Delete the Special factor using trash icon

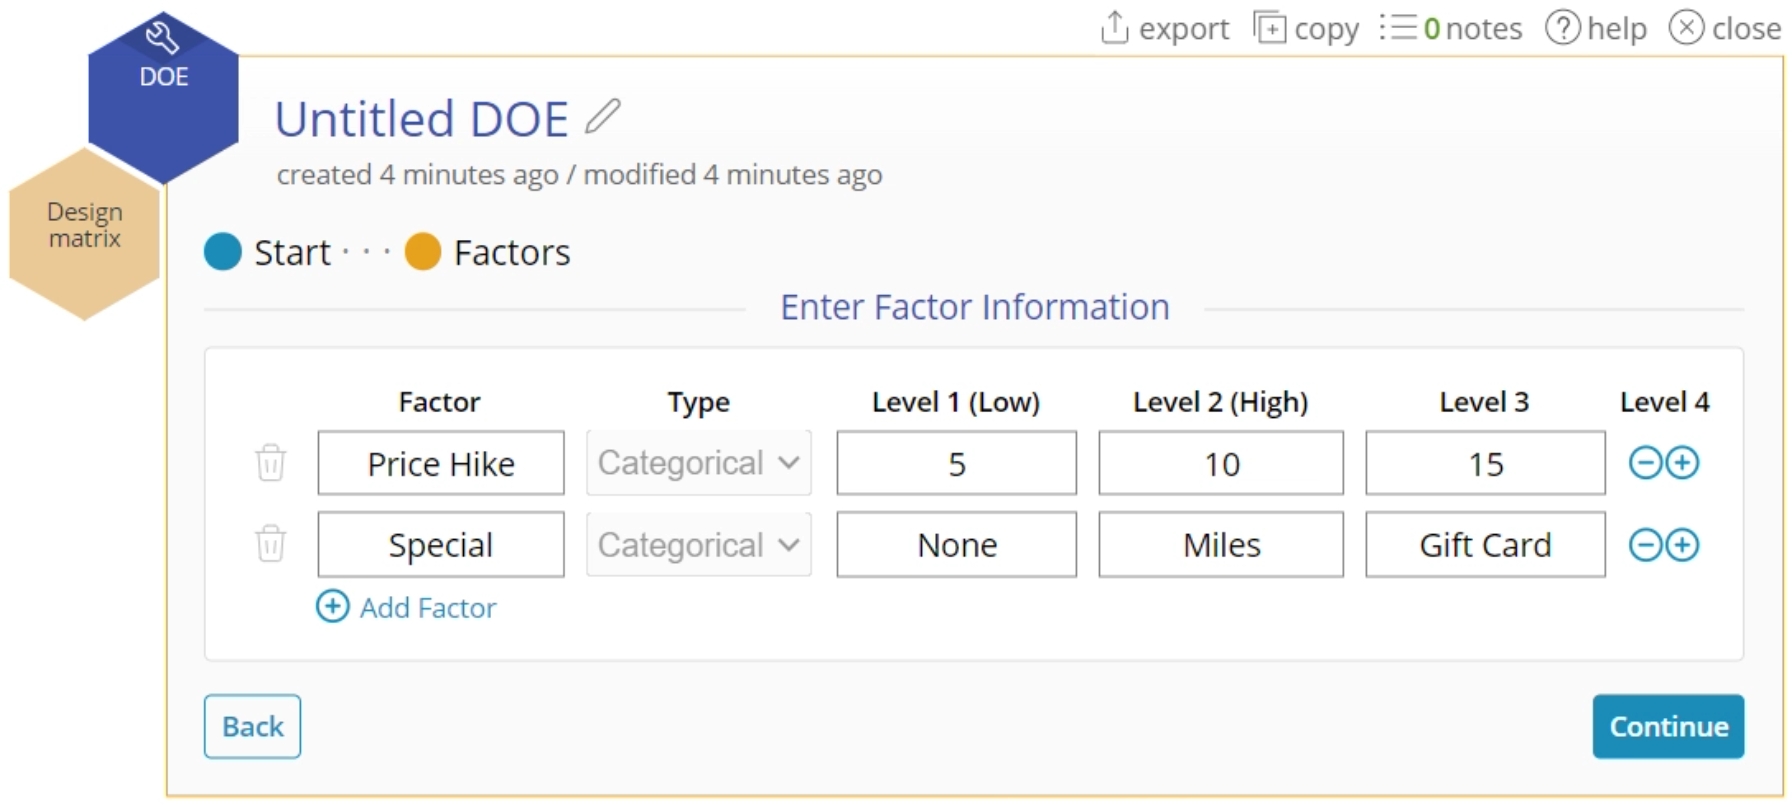[x=270, y=545]
